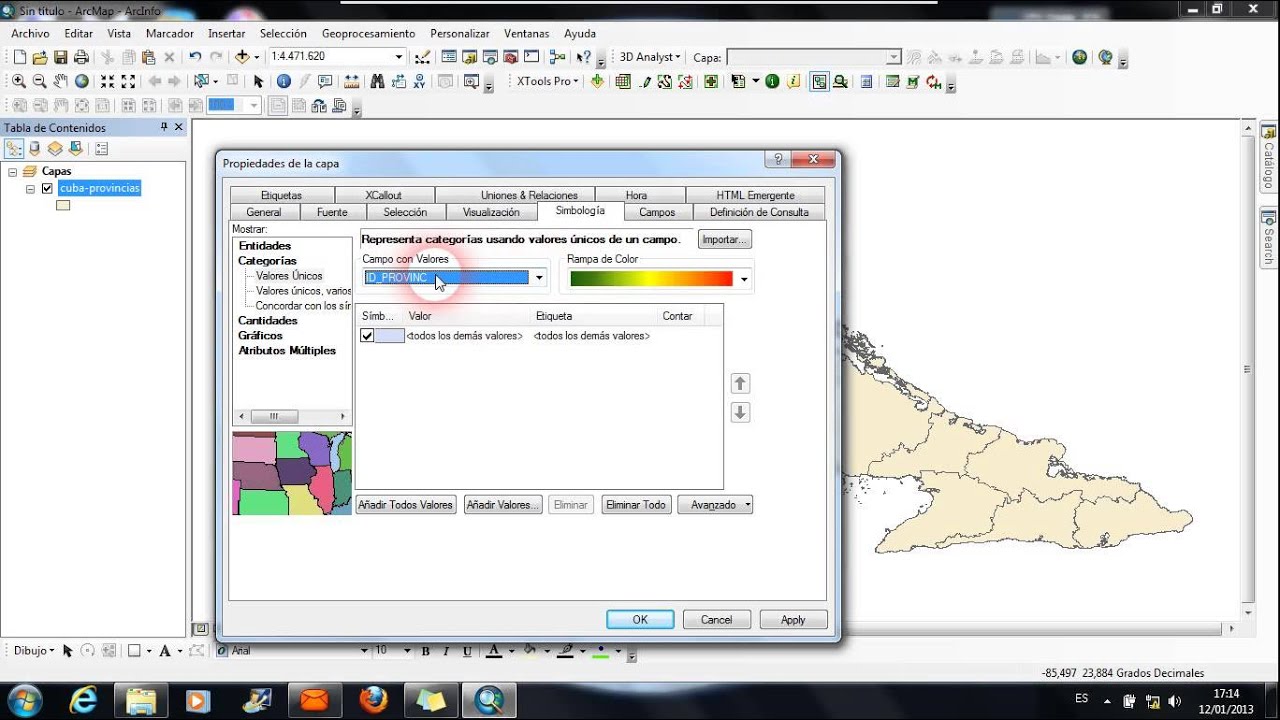Click the Open folder icon in toolbar
Screen dimensions: 1280x720
[x=40, y=57]
